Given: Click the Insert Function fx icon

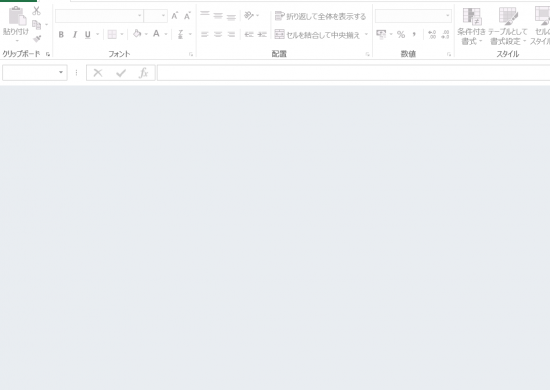Looking at the screenshot, I should coord(143,73).
